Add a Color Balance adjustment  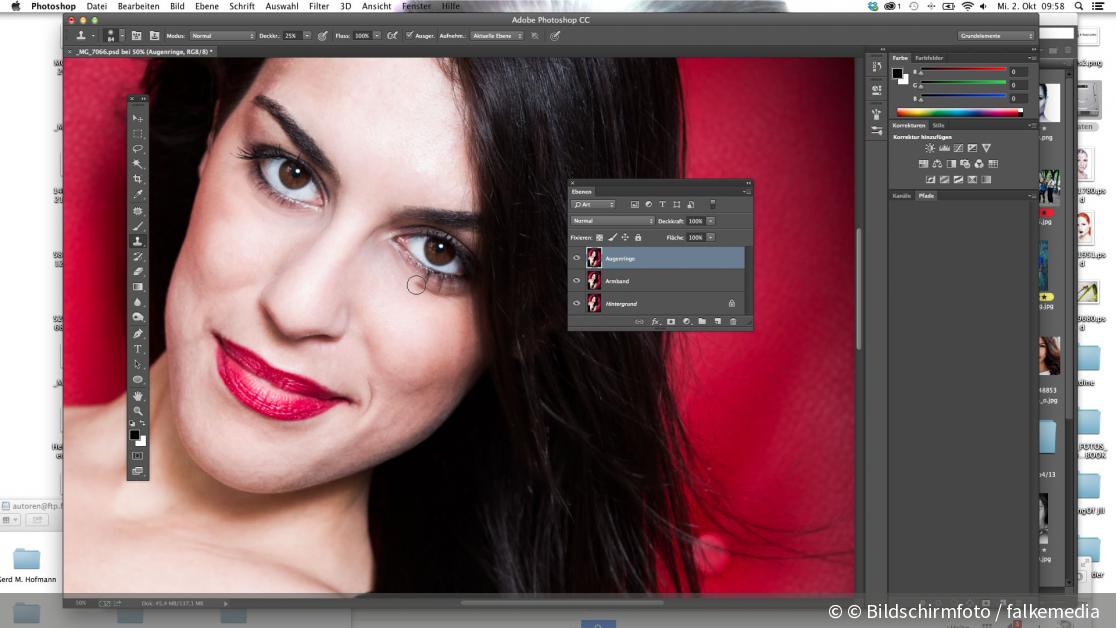(x=937, y=164)
